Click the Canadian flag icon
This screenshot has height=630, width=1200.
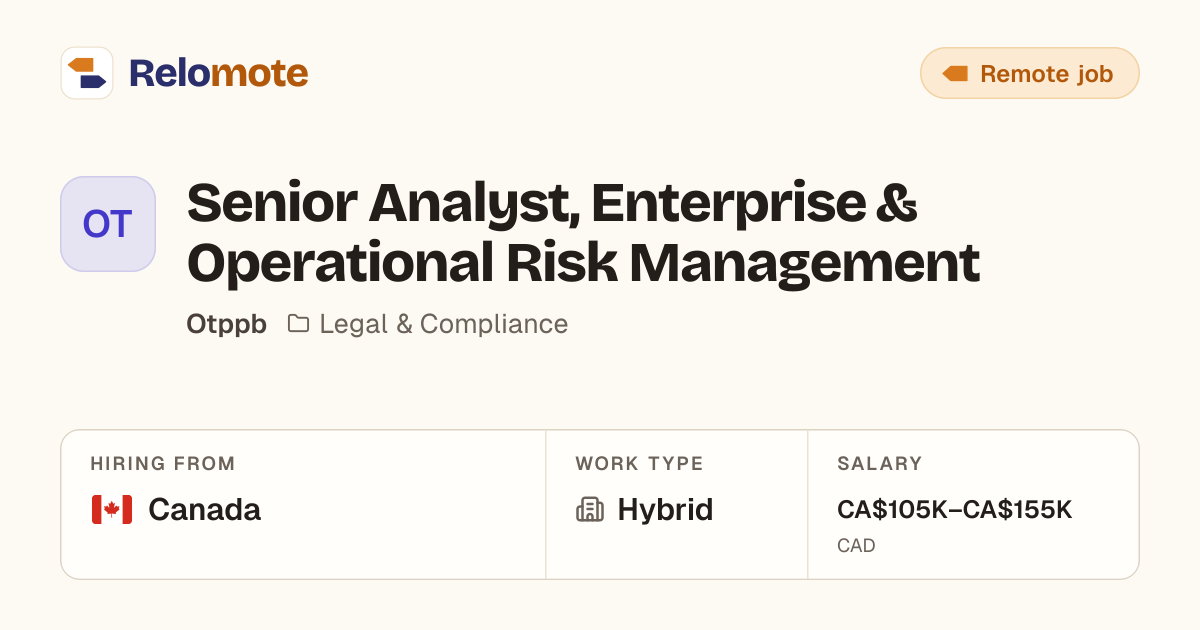pos(112,510)
